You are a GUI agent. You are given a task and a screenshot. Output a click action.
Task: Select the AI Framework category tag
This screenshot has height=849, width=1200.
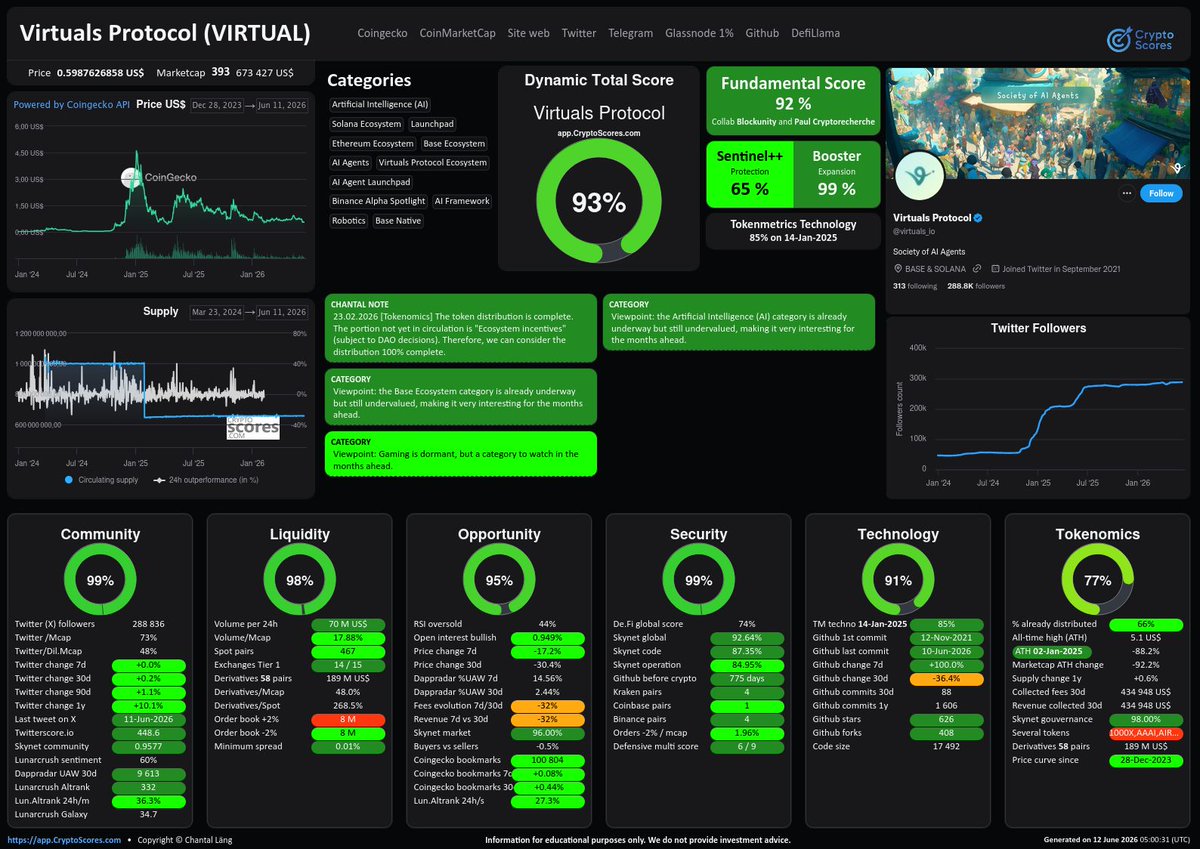coord(462,201)
